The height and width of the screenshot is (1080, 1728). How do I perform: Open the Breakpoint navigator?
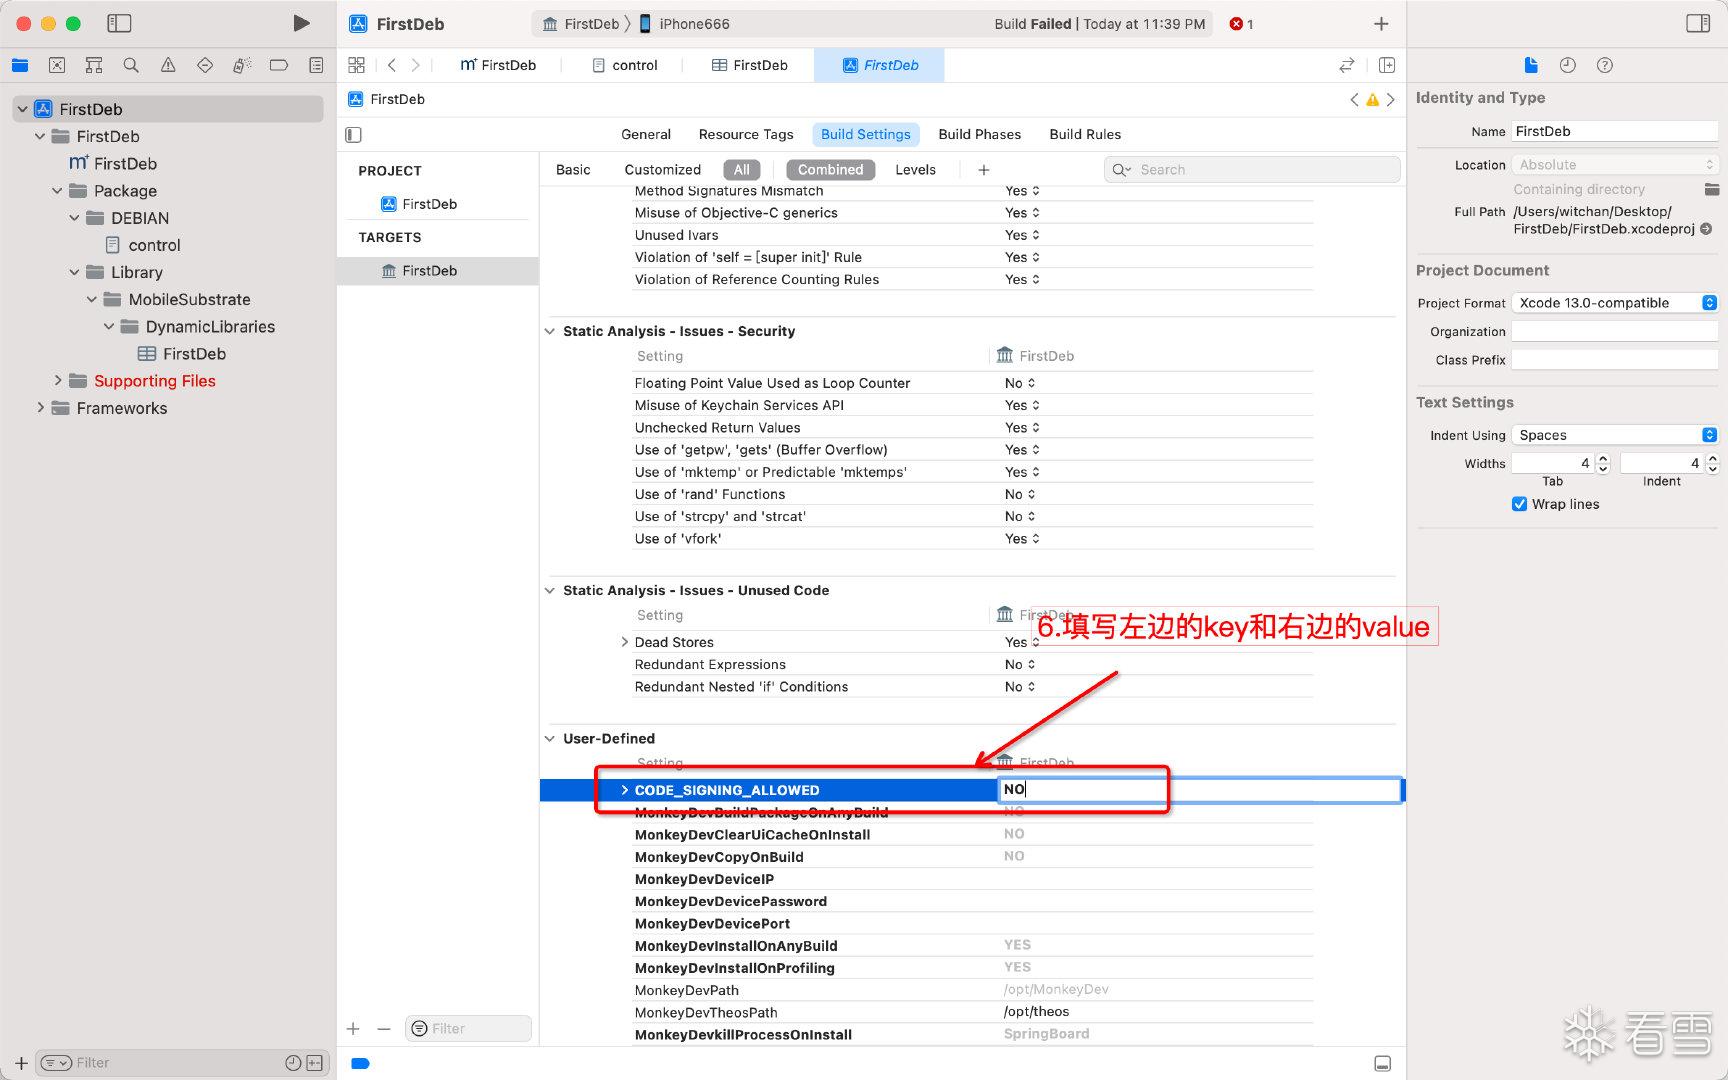[x=279, y=65]
